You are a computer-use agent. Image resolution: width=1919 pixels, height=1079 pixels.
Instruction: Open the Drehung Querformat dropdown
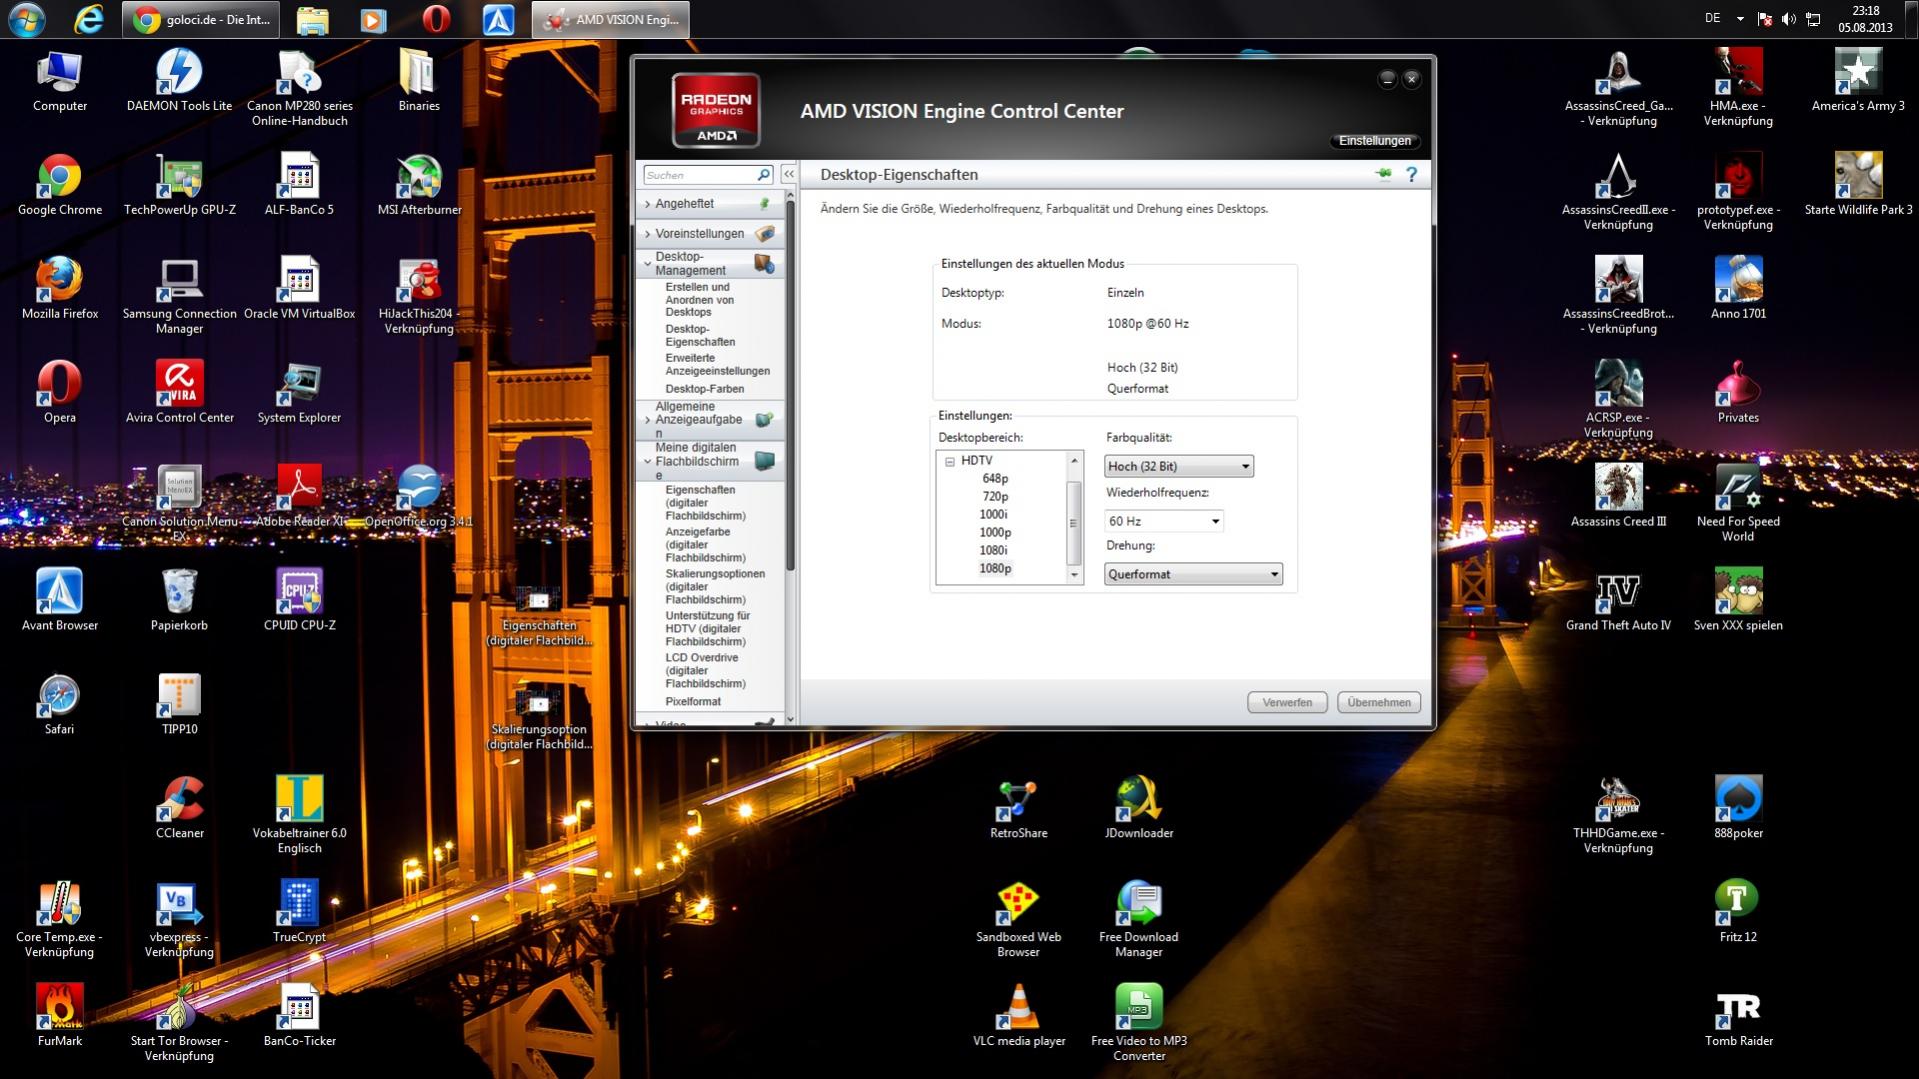tap(1193, 574)
